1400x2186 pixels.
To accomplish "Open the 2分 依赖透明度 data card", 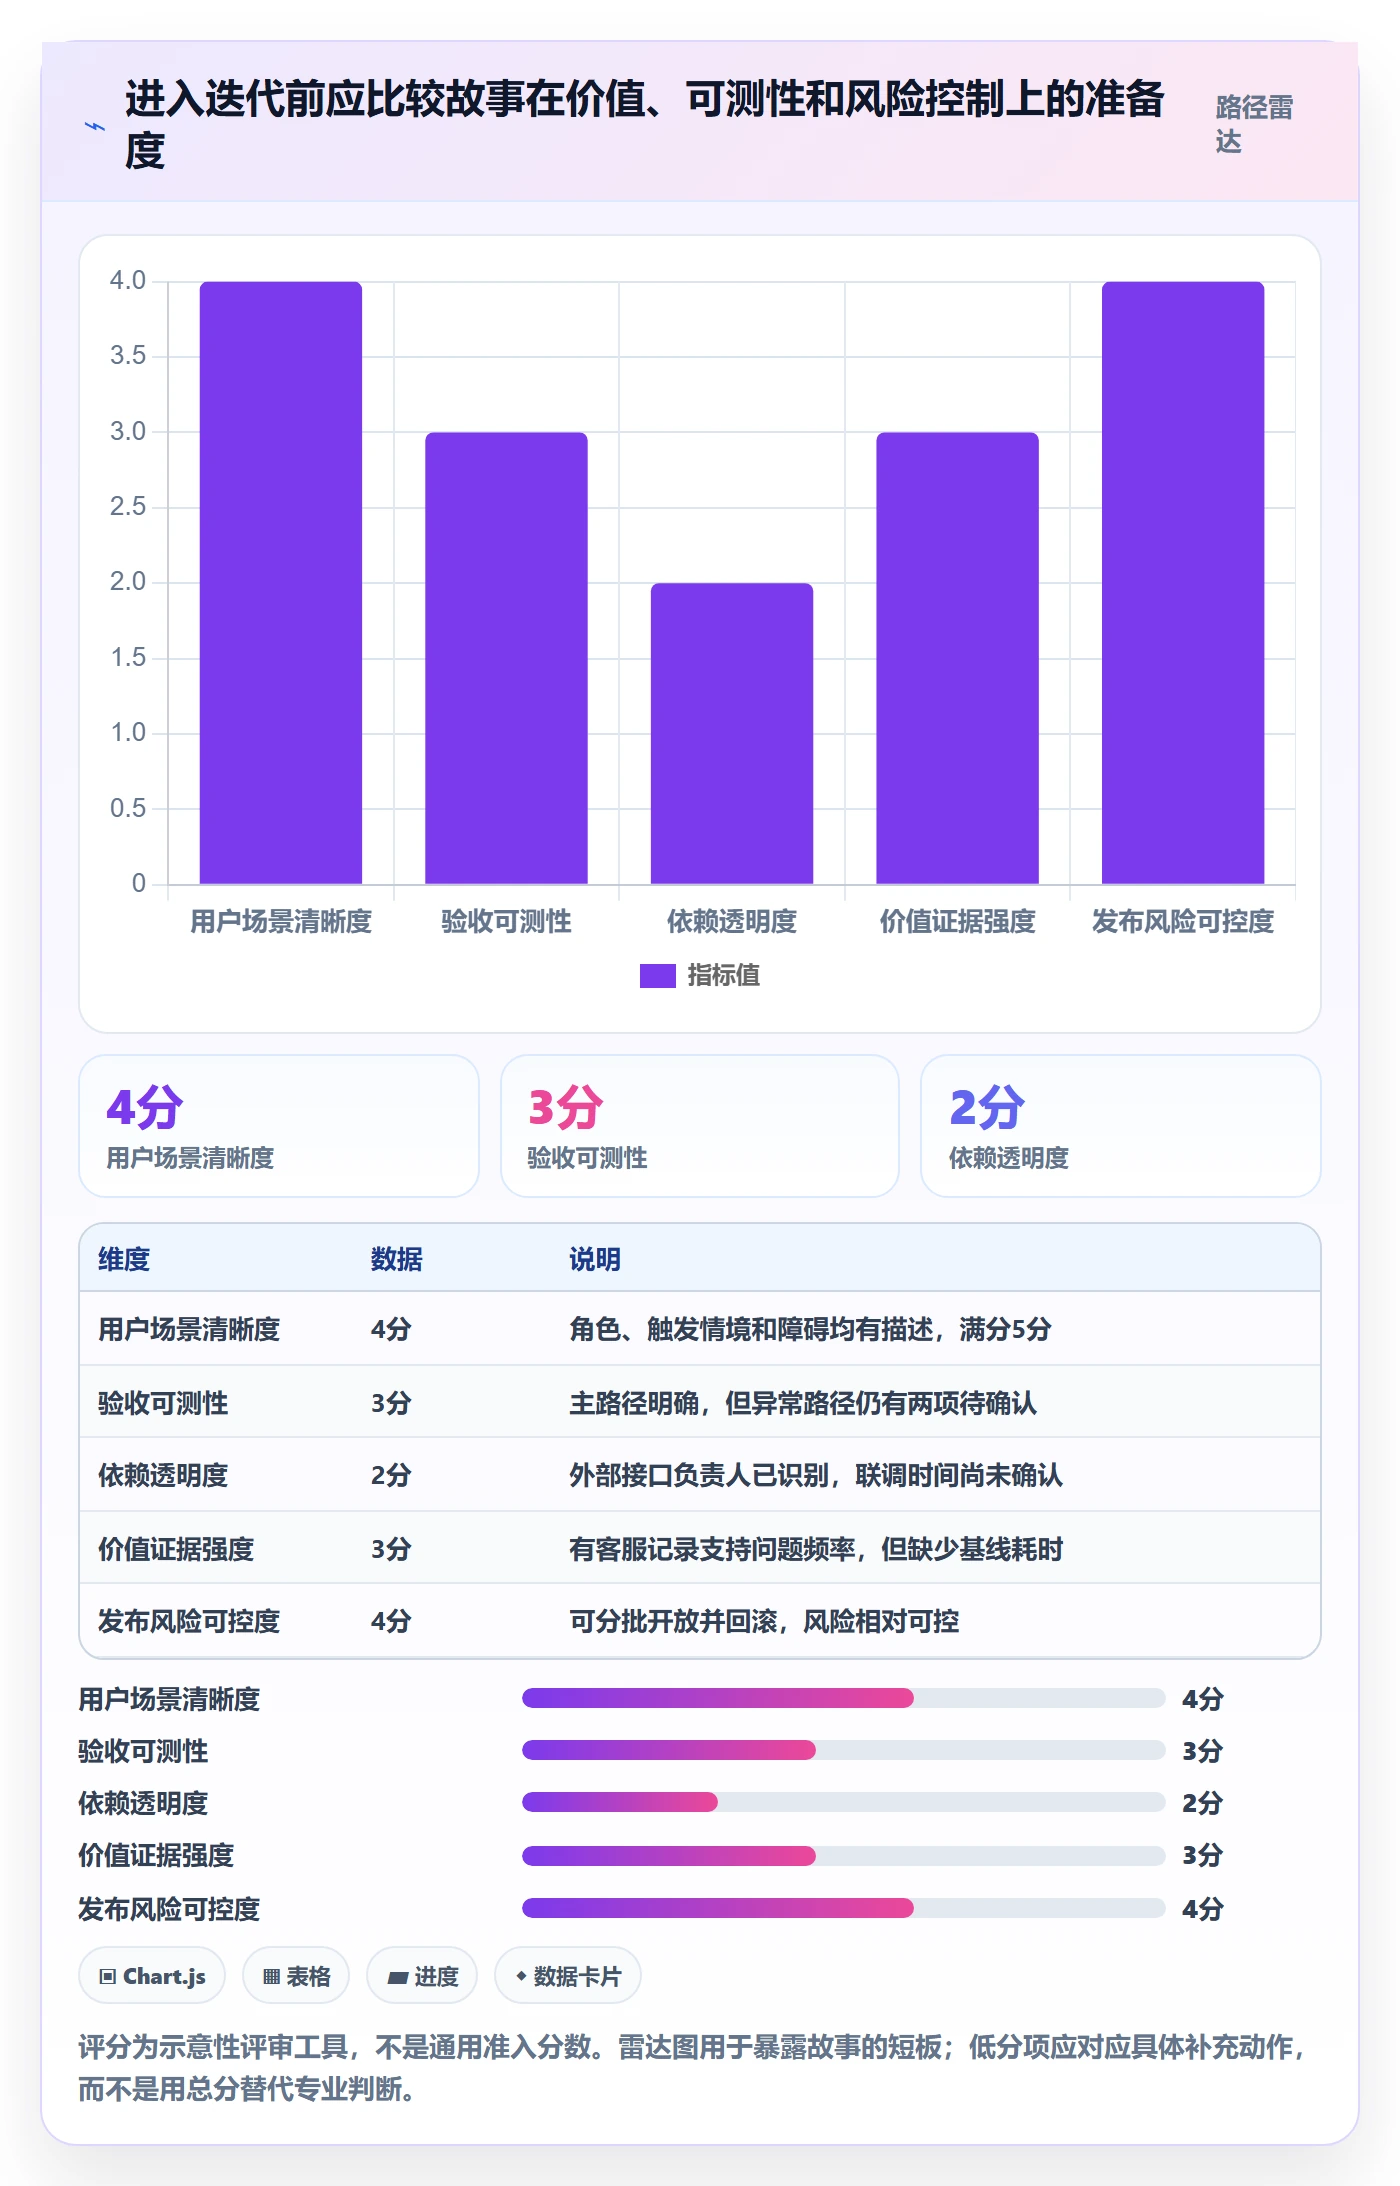I will point(1121,1126).
